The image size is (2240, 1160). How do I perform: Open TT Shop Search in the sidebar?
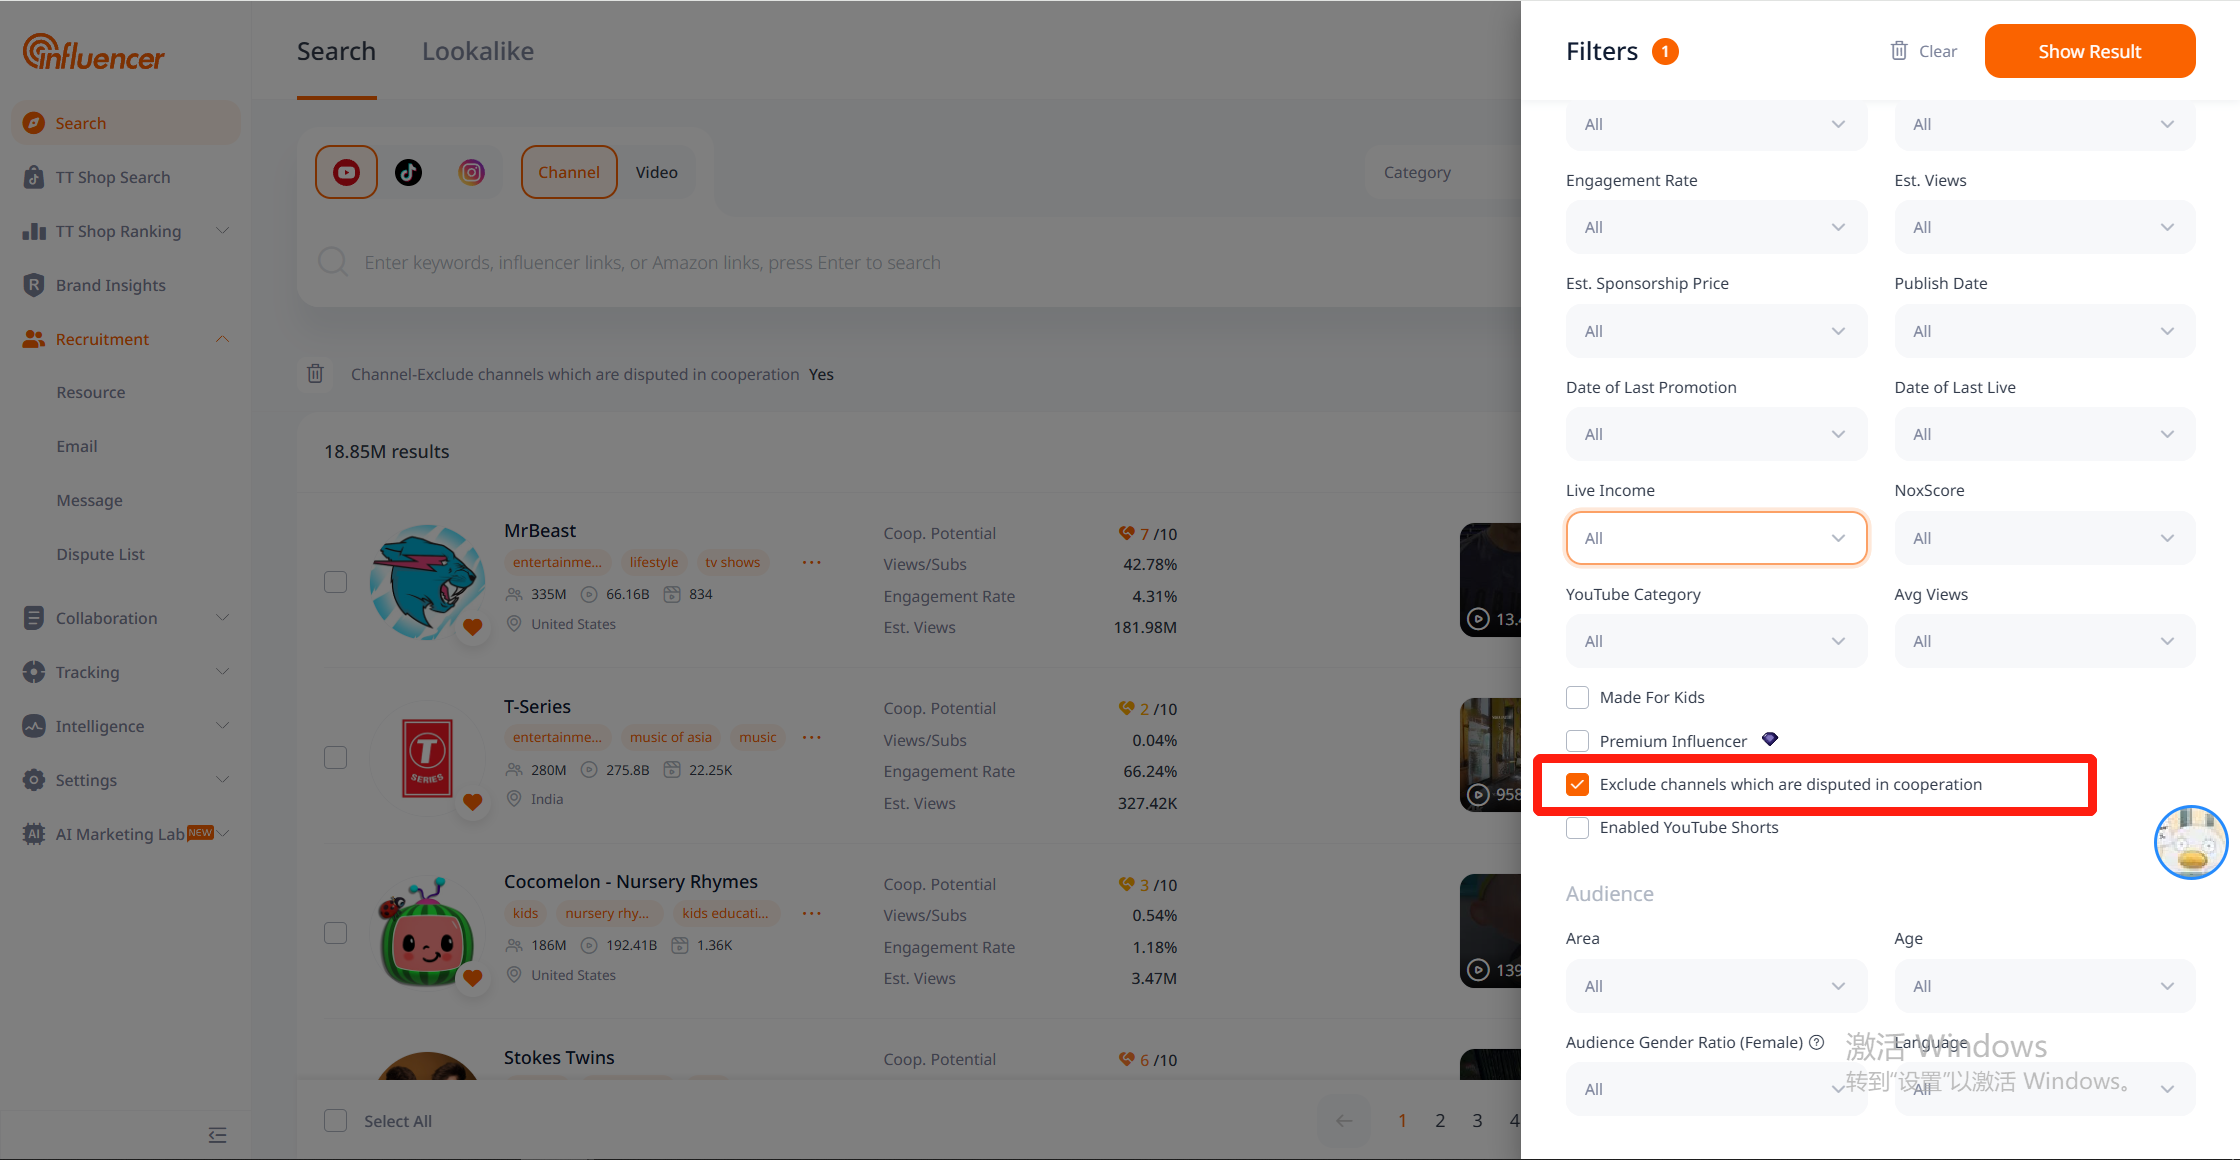click(x=112, y=177)
